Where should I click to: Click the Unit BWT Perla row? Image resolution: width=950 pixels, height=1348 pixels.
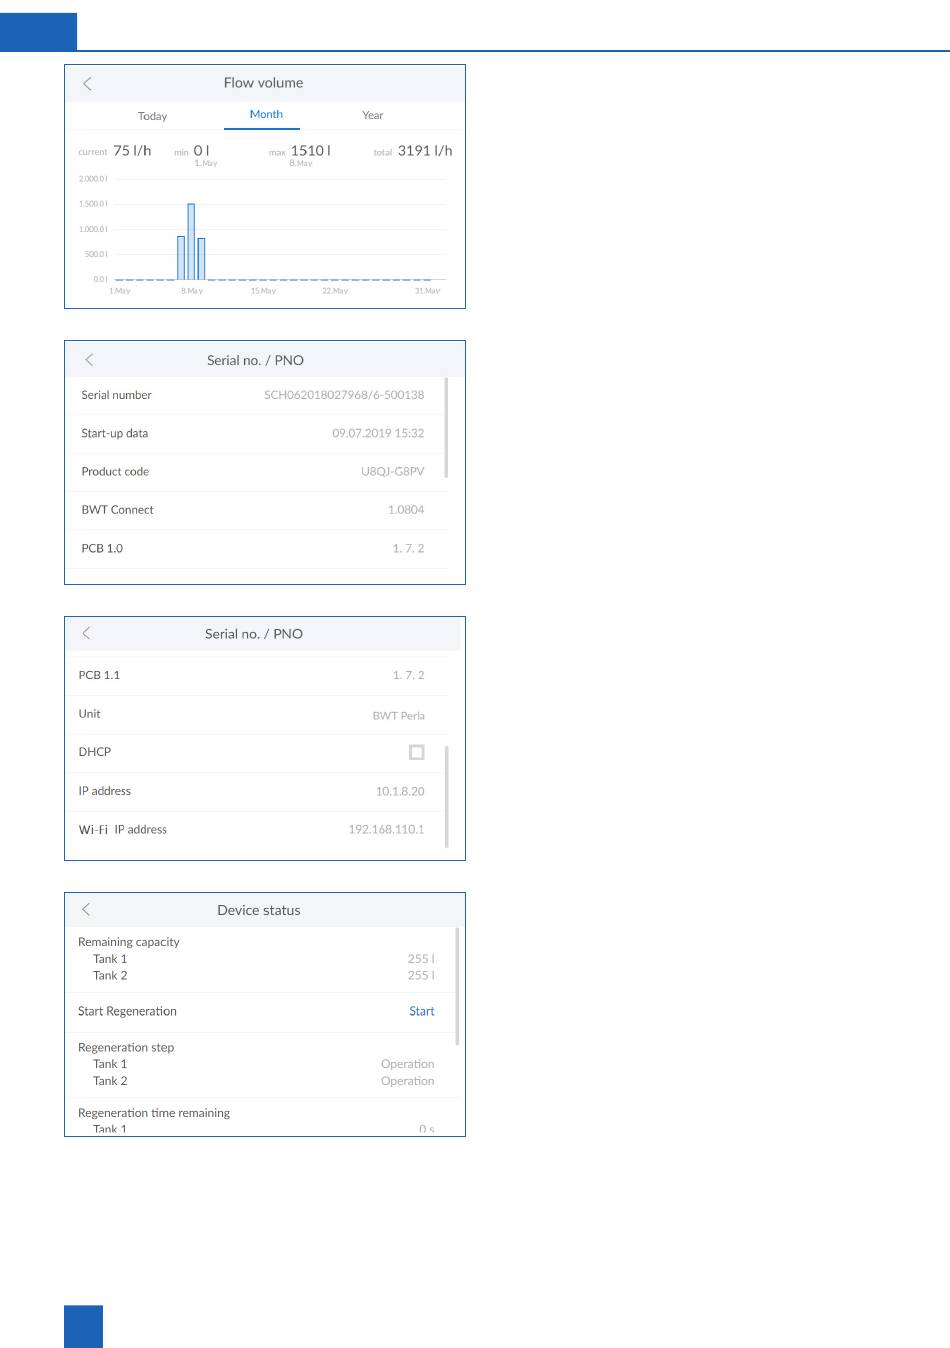click(x=253, y=715)
